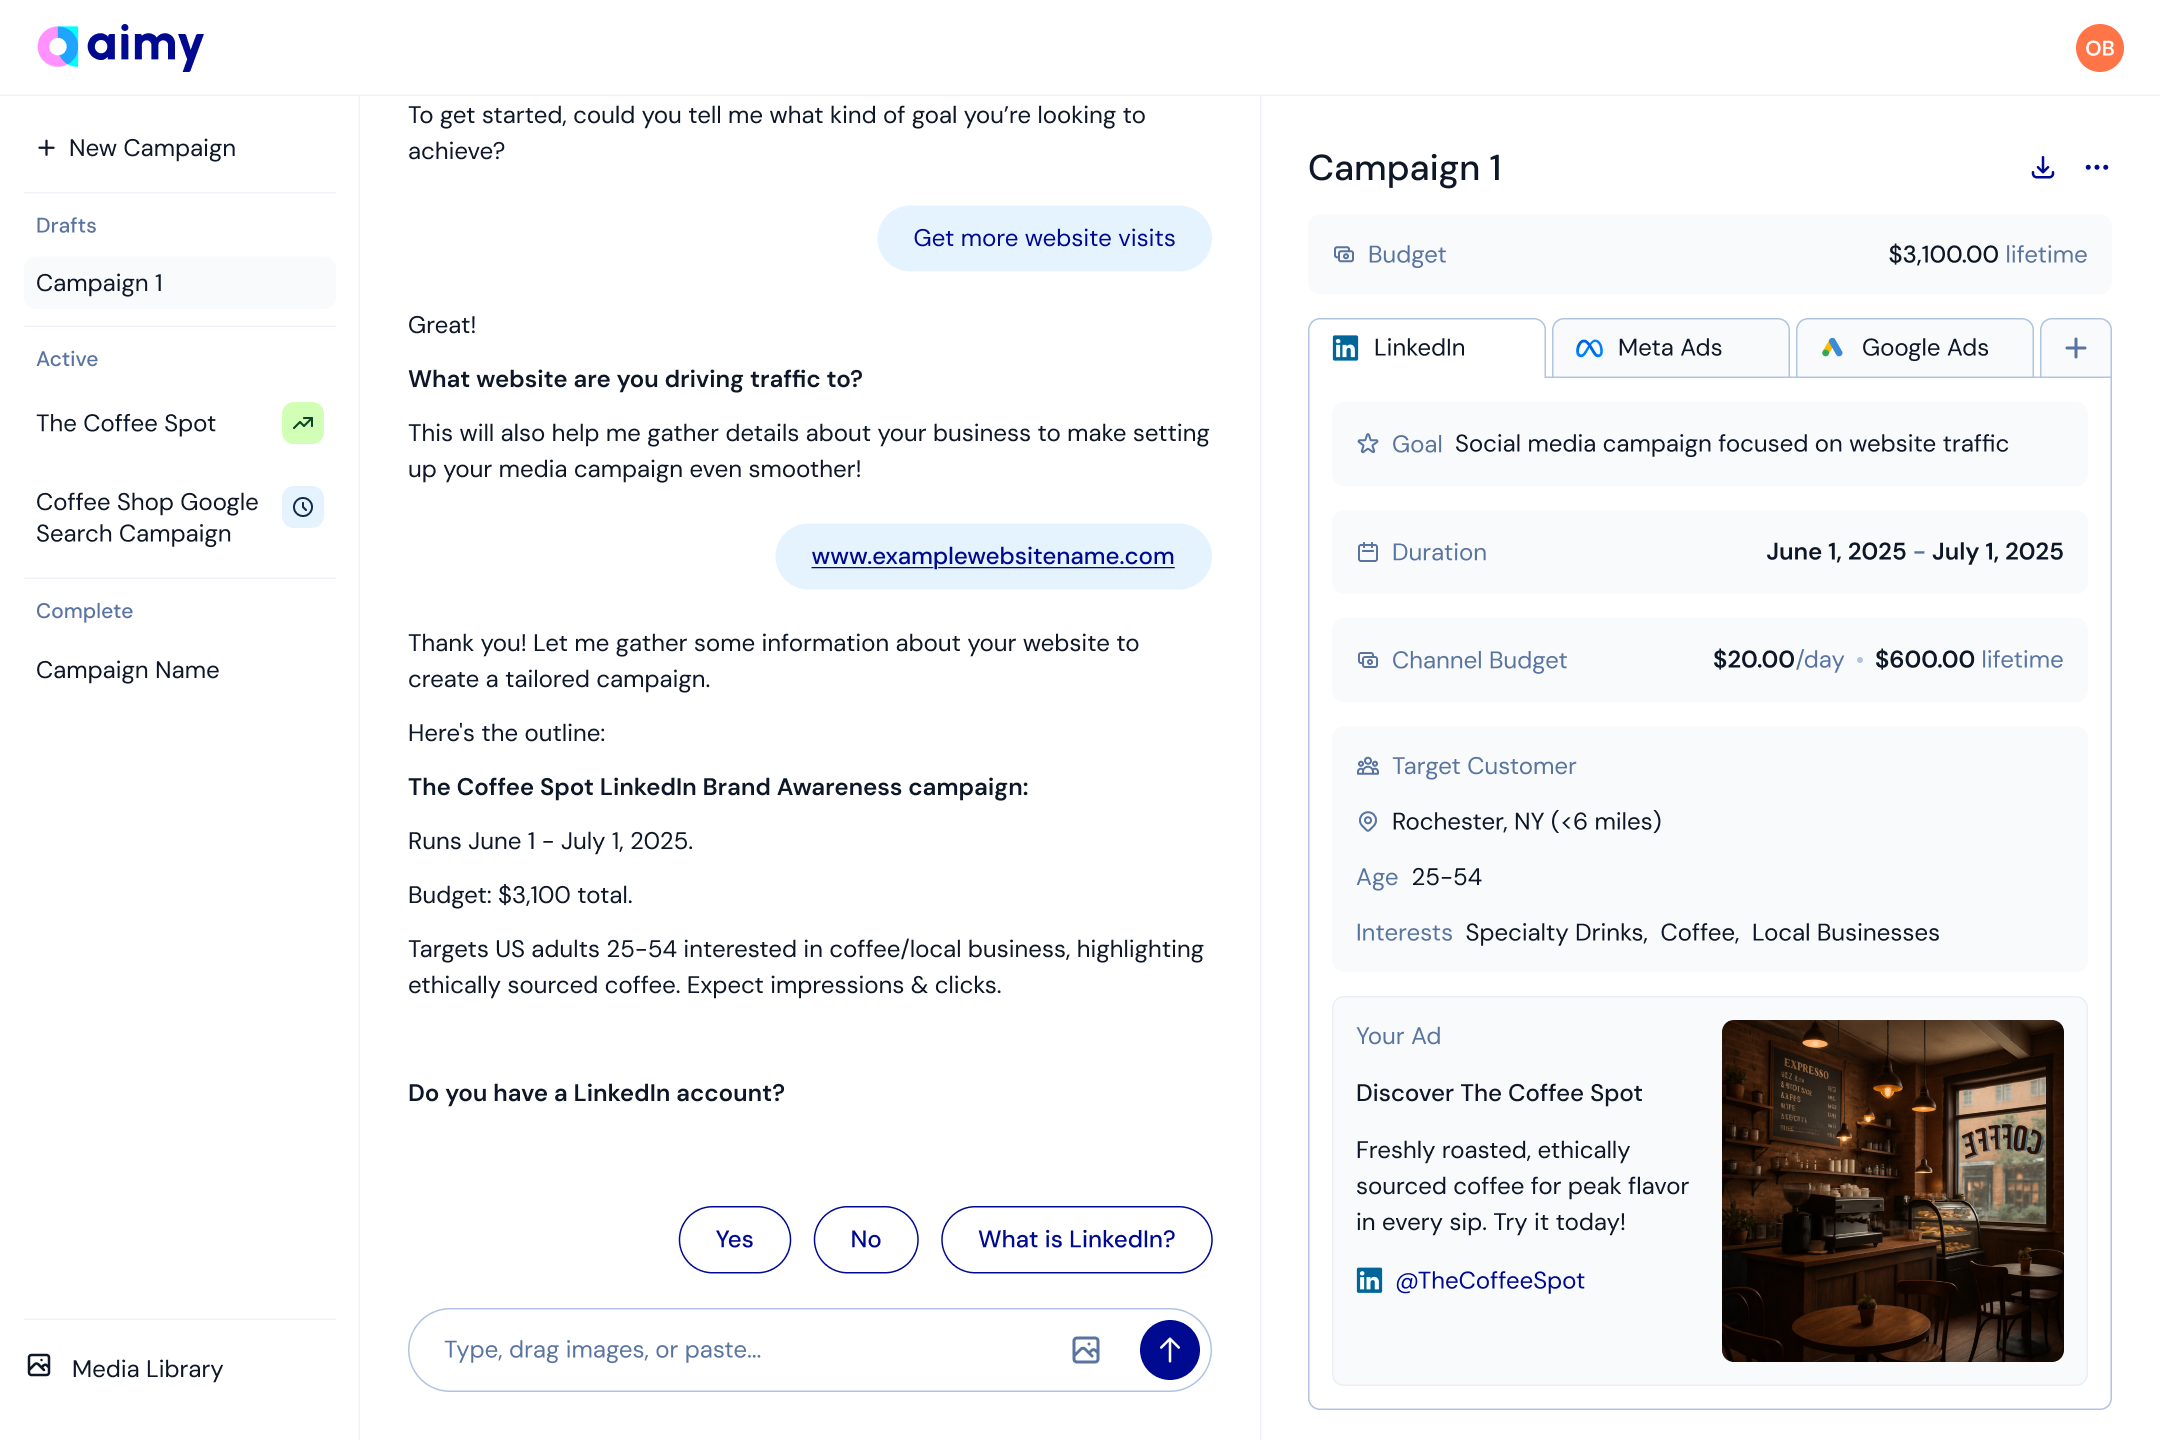Click the coffee shop ad thumbnail image
This screenshot has height=1440, width=2160.
click(x=1892, y=1190)
